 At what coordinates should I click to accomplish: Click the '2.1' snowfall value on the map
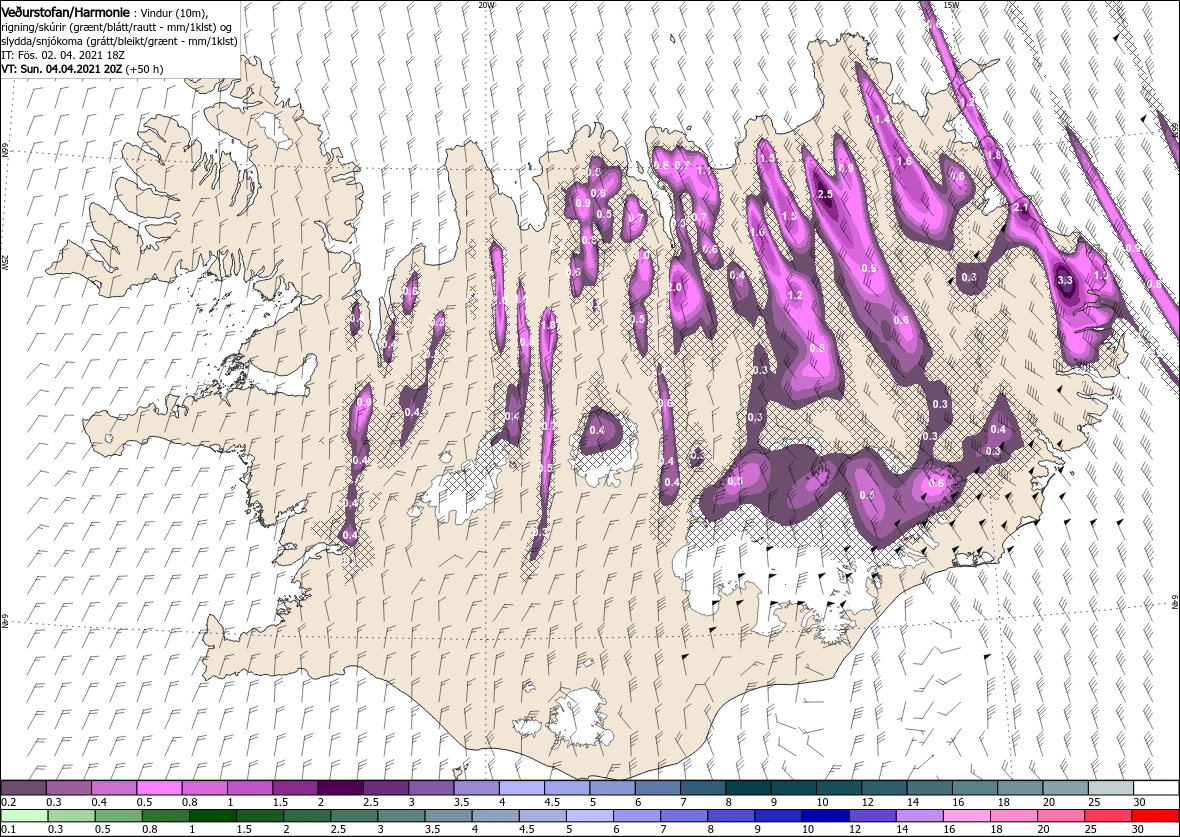point(1021,208)
